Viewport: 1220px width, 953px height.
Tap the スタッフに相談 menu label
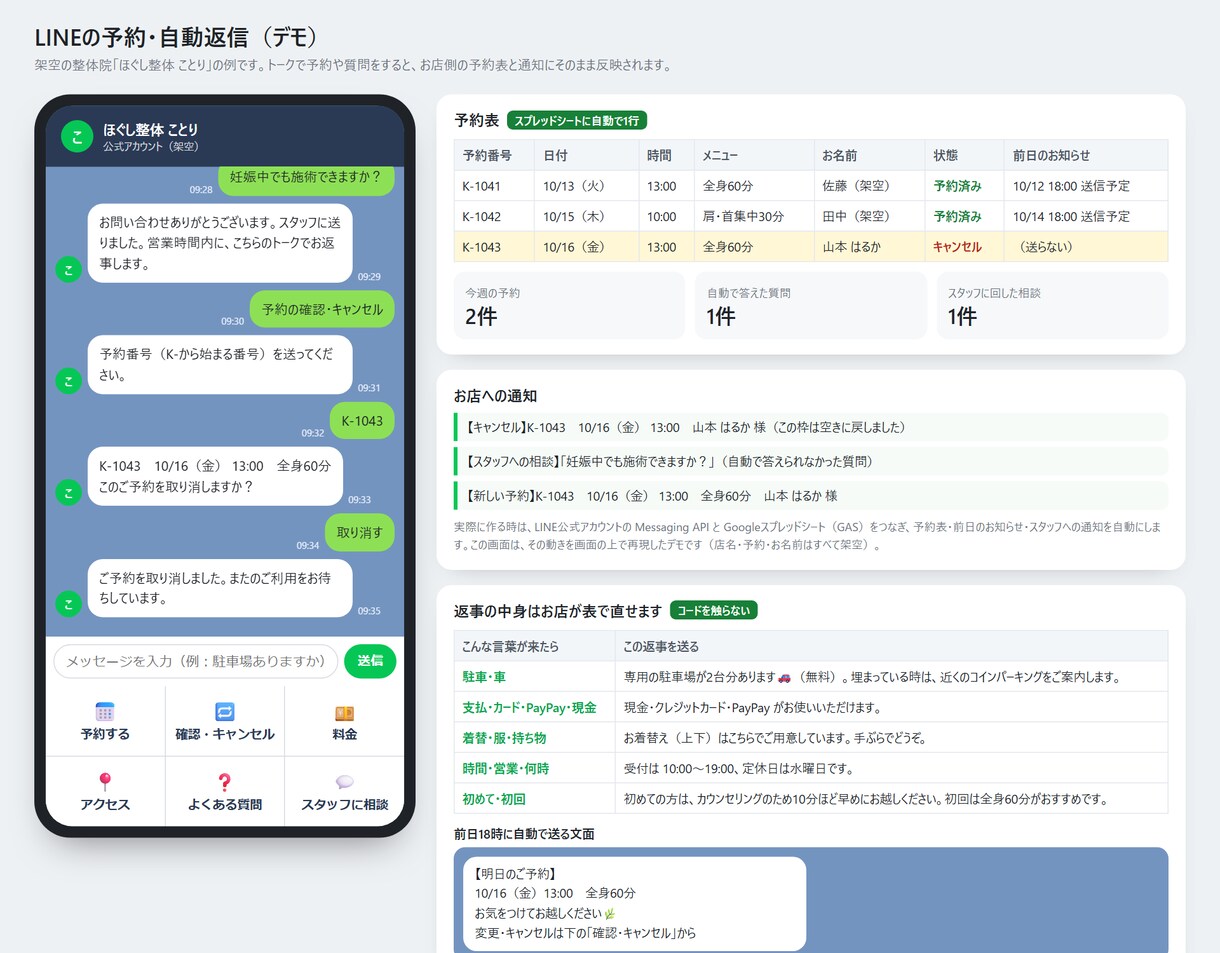(345, 804)
